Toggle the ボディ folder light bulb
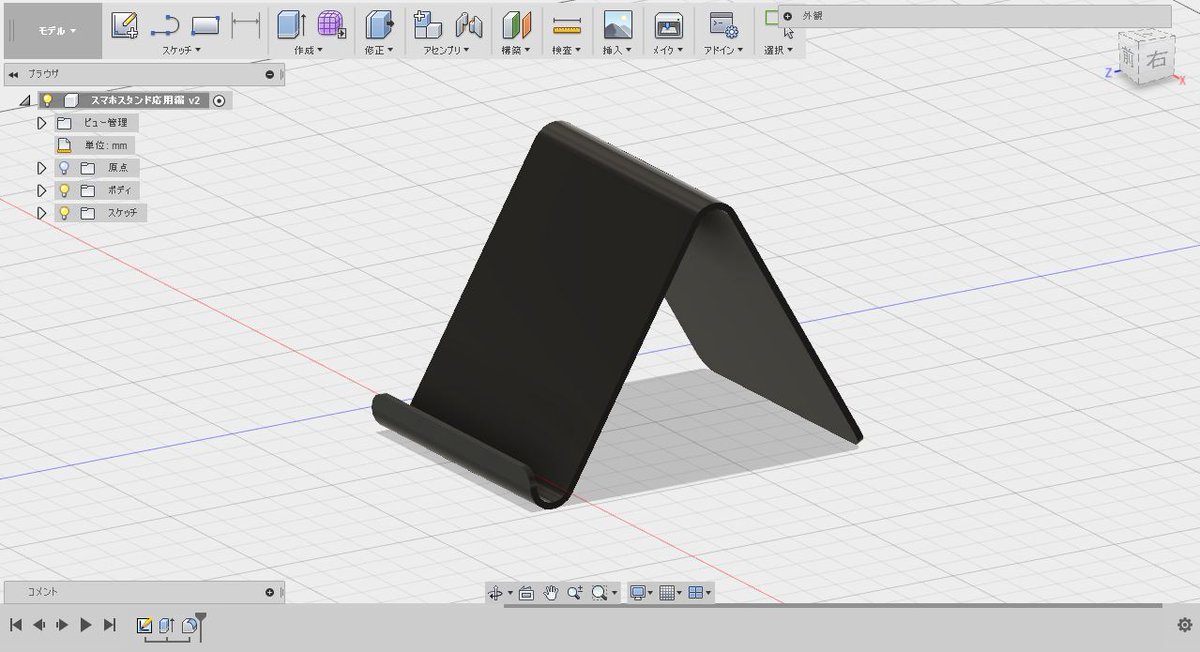The width and height of the screenshot is (1200, 652). [64, 190]
